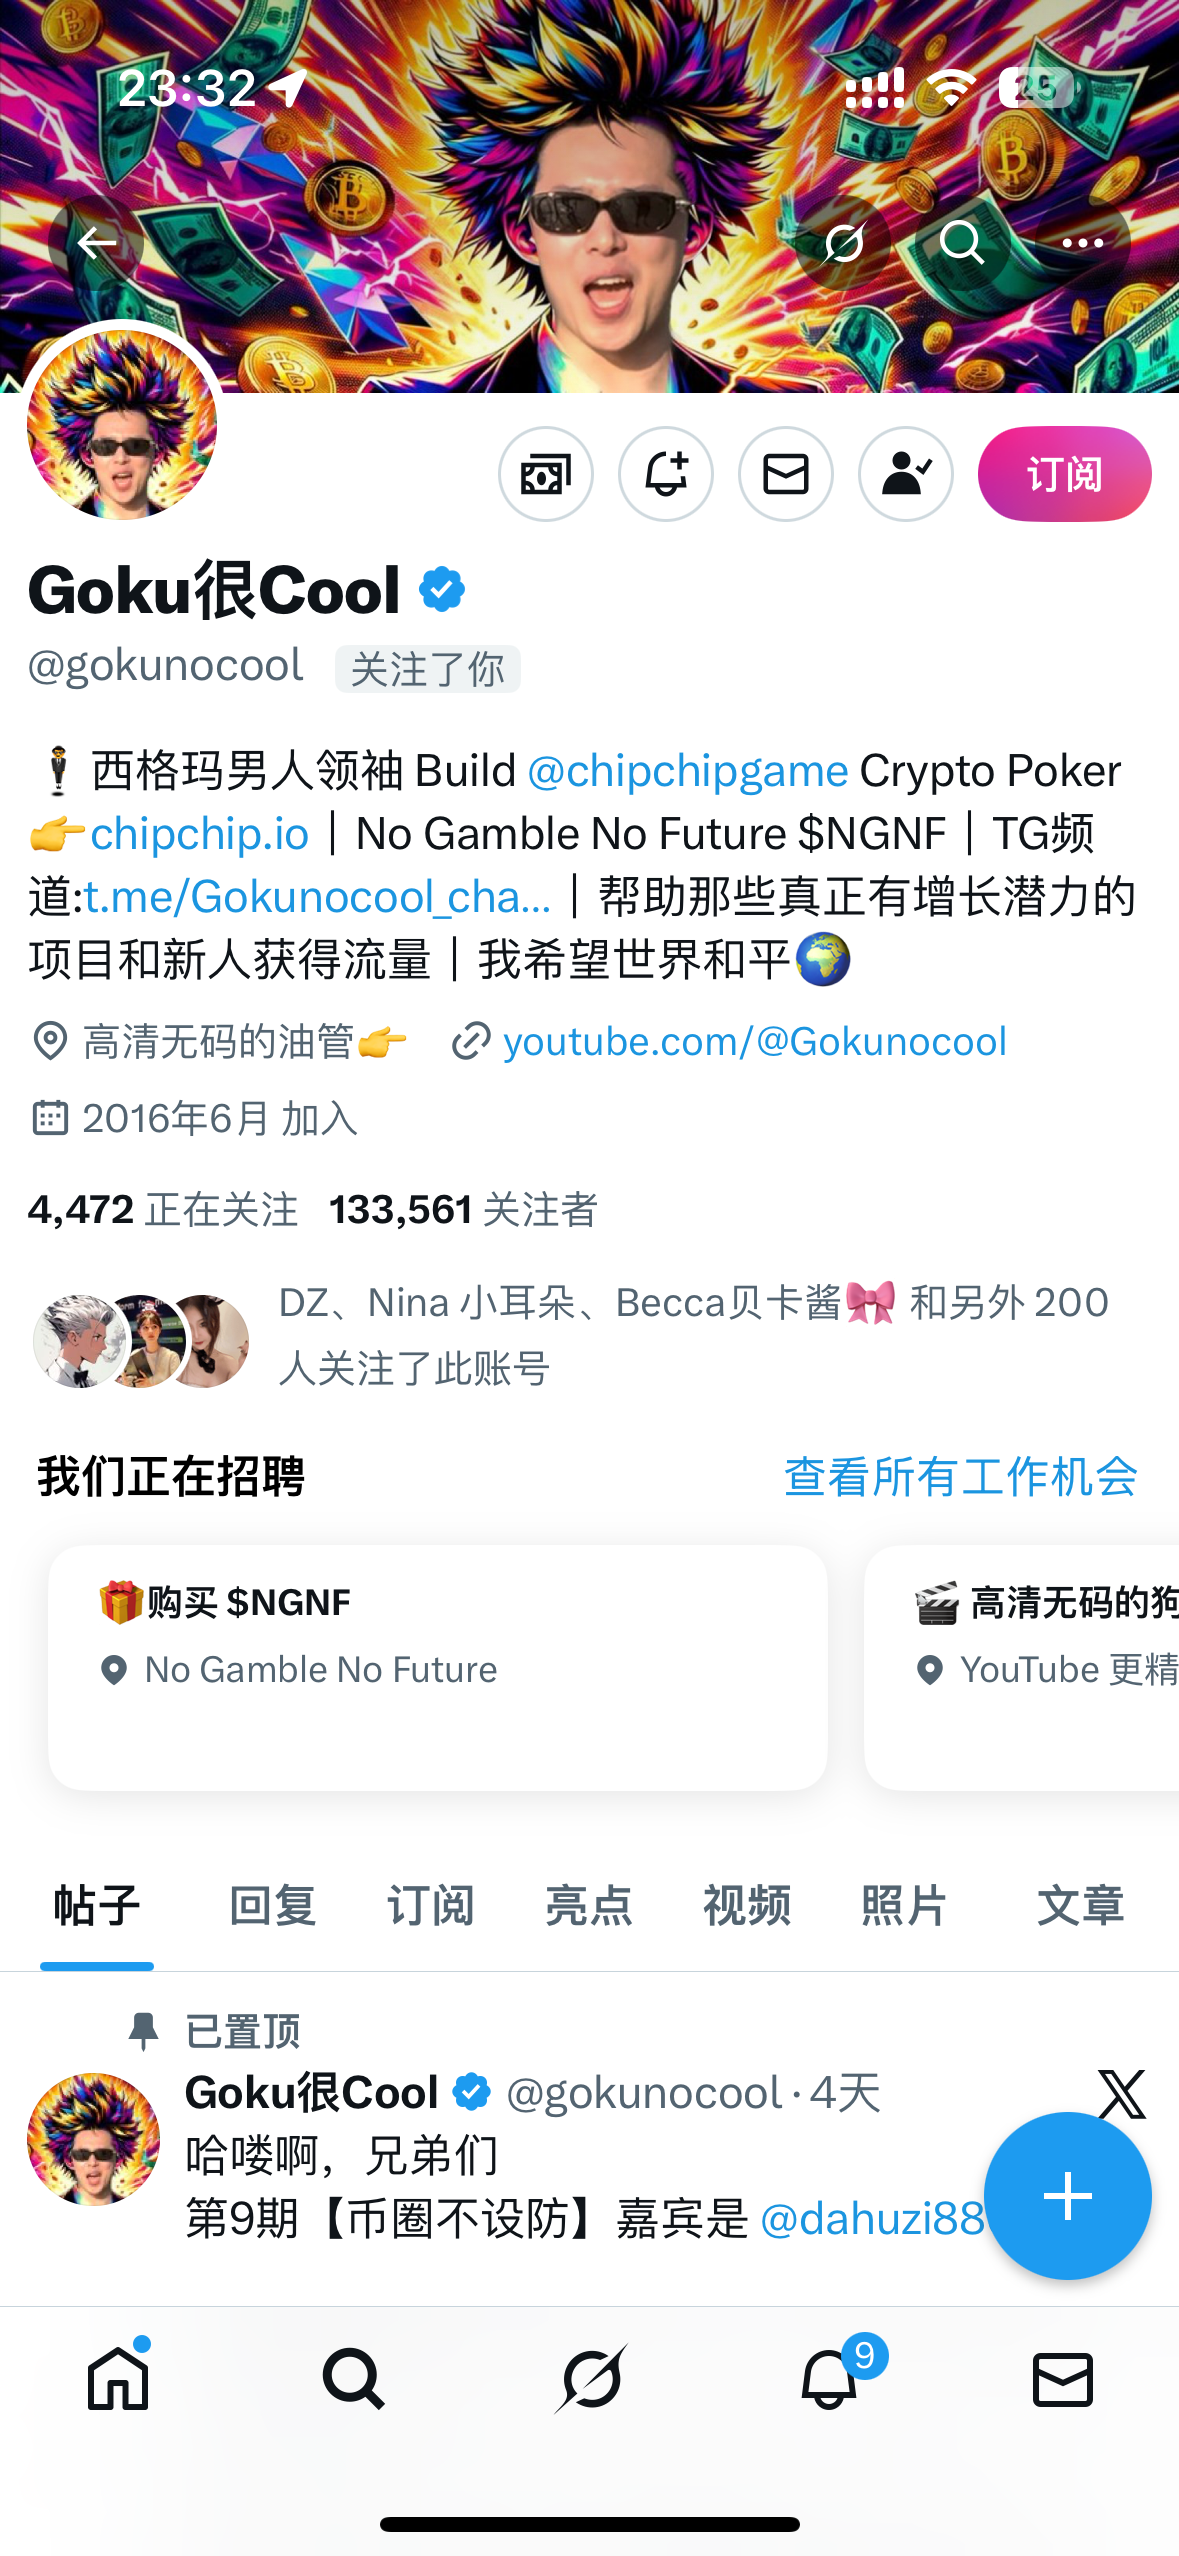Tap the Goku很Cool profile avatar photo
The image size is (1179, 2556).
pos(122,425)
